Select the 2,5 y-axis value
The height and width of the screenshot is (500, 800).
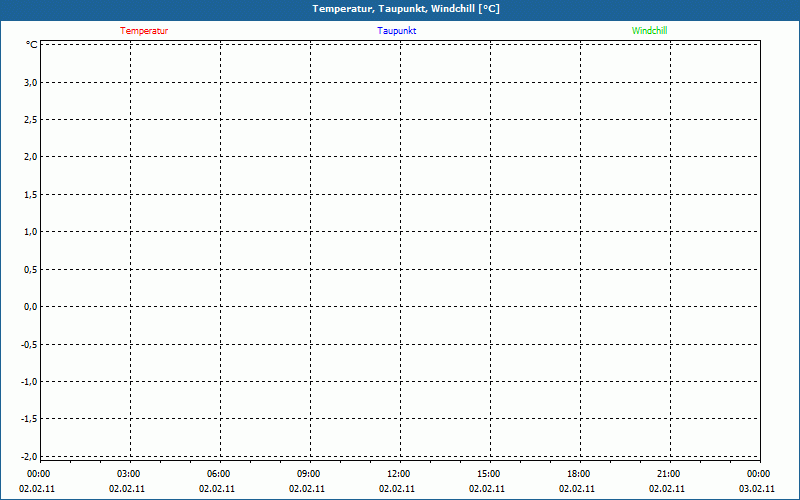tap(31, 120)
